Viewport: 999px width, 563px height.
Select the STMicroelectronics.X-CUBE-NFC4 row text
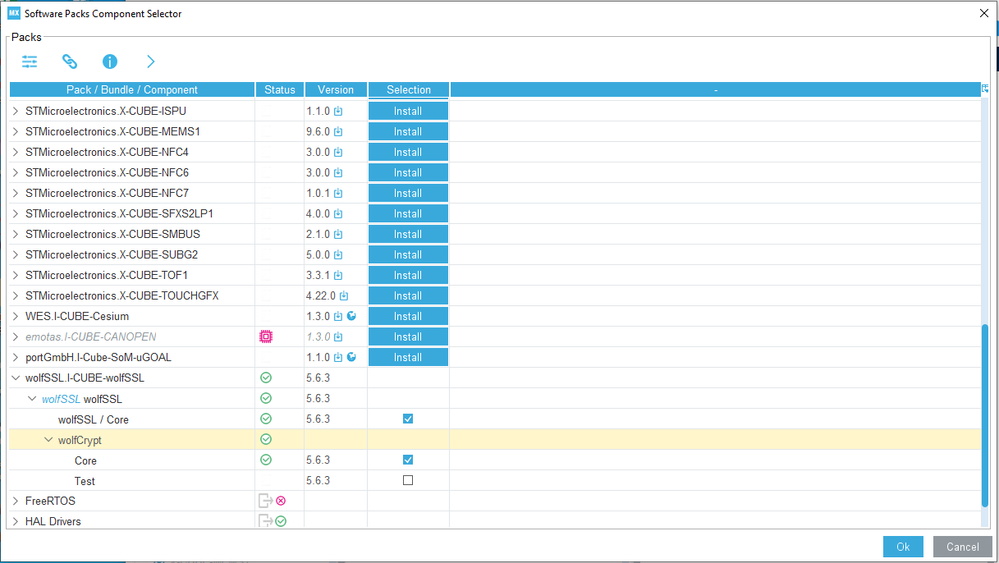tap(107, 152)
